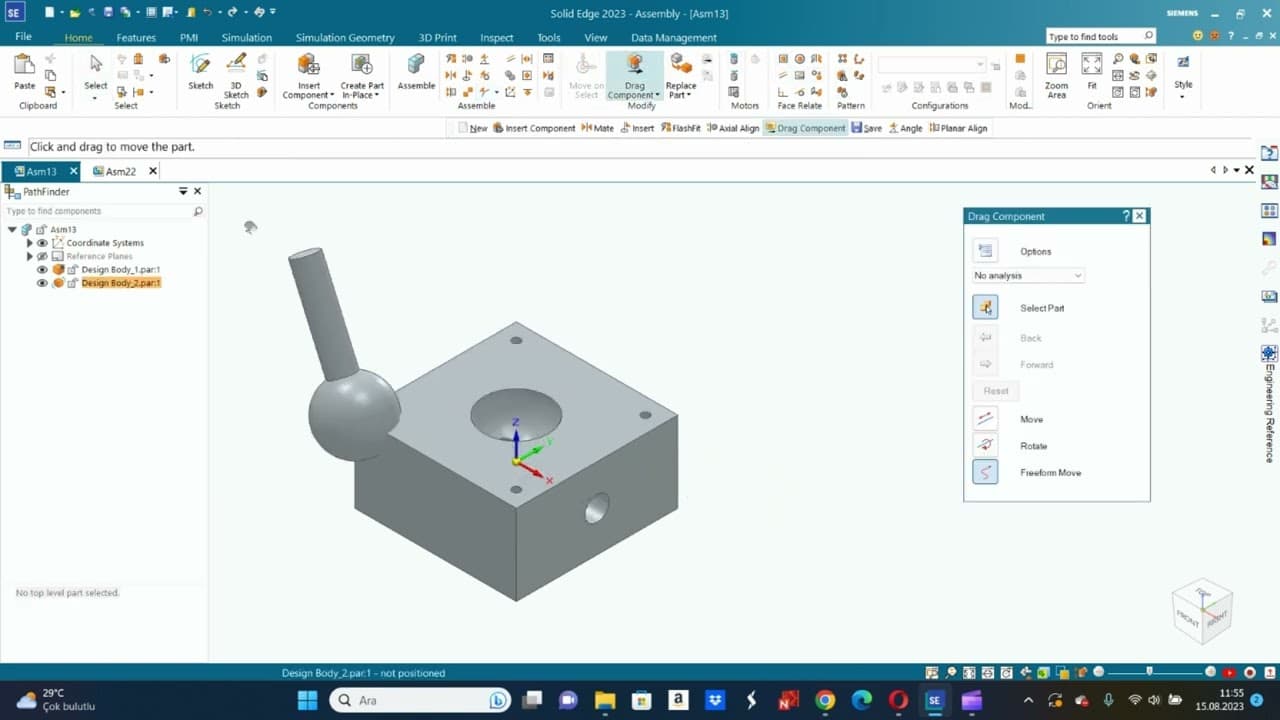Hide Design Body_1.par:1 with its eye icon
Viewport: 1280px width, 720px height.
pos(42,270)
